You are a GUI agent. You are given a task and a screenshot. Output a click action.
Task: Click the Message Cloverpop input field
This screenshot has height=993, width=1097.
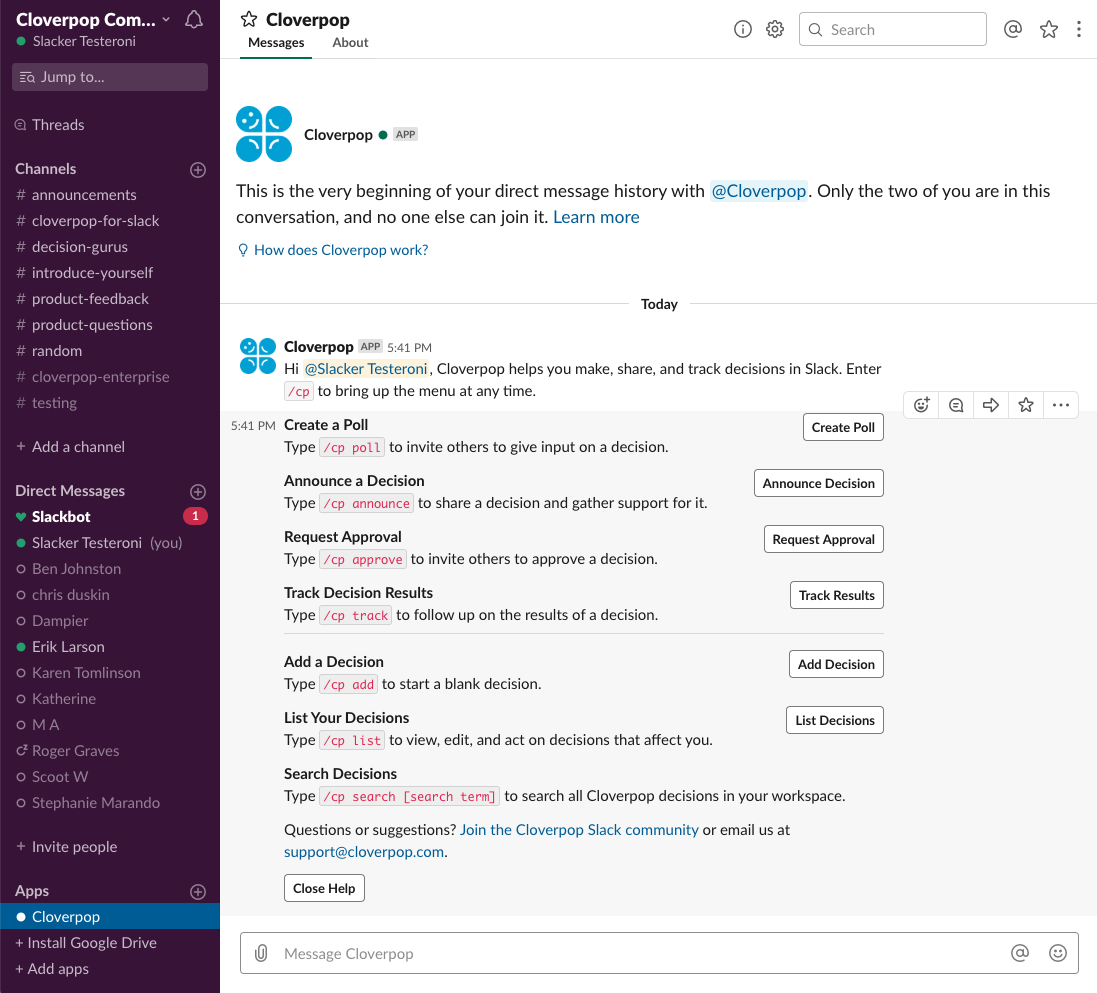click(x=659, y=953)
